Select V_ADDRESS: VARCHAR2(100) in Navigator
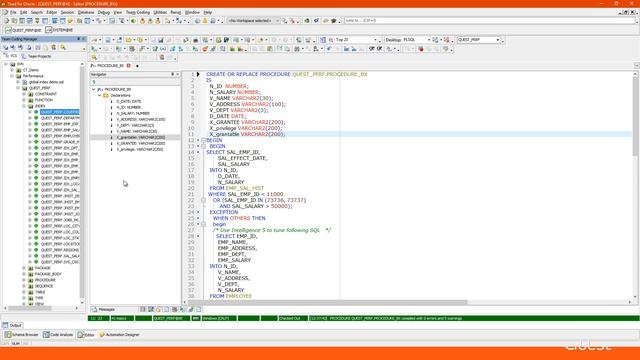The height and width of the screenshot is (360, 640). pos(141,120)
